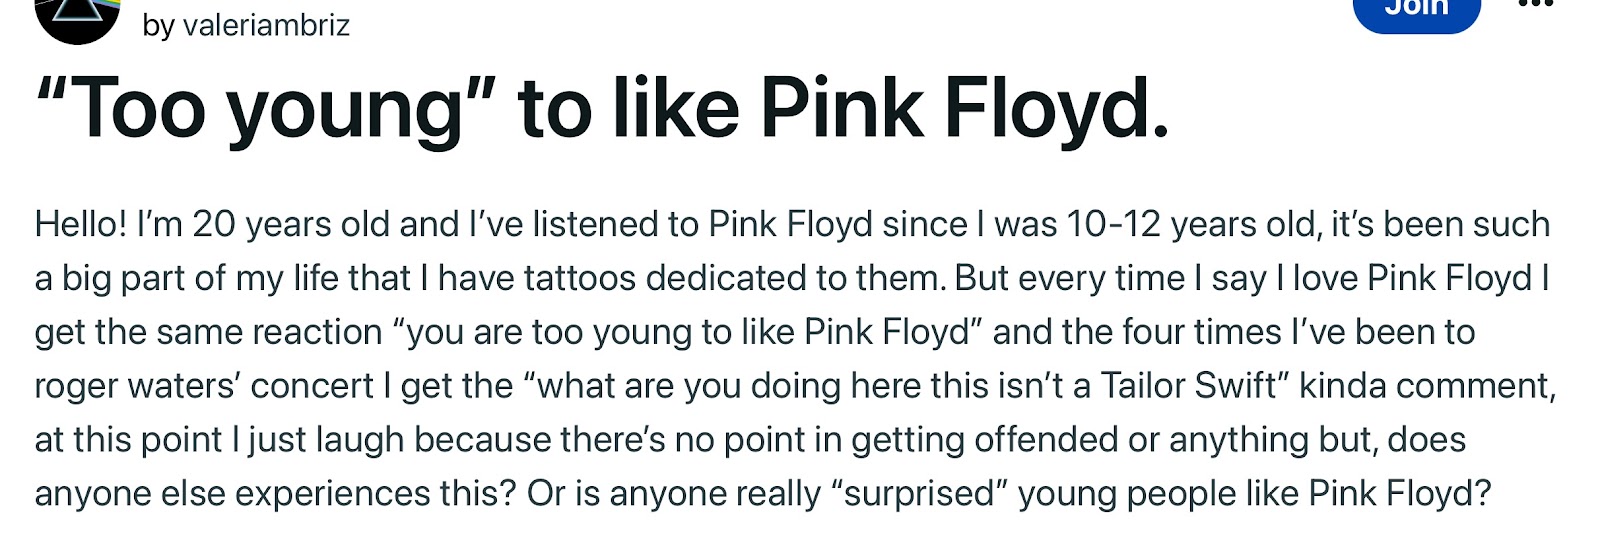The image size is (1600, 560).
Task: Click the text "I love Pink Floyd"
Action: point(1412,278)
